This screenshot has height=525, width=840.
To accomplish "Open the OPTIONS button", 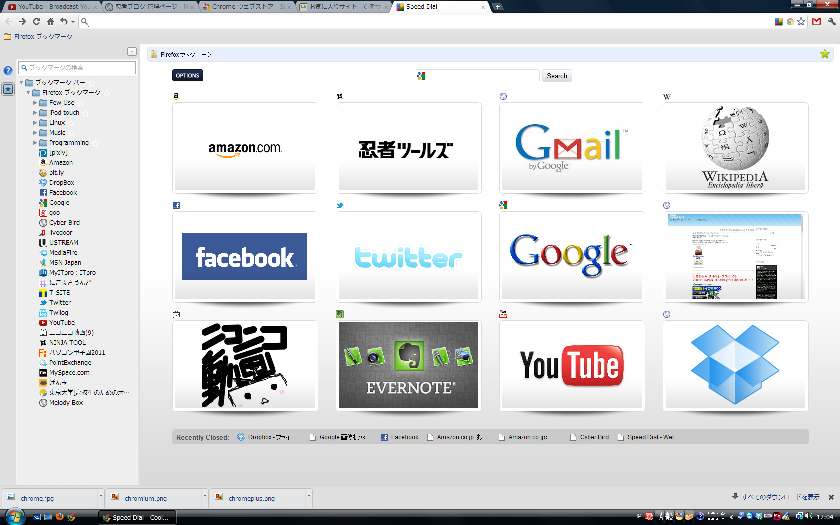I will pos(188,76).
